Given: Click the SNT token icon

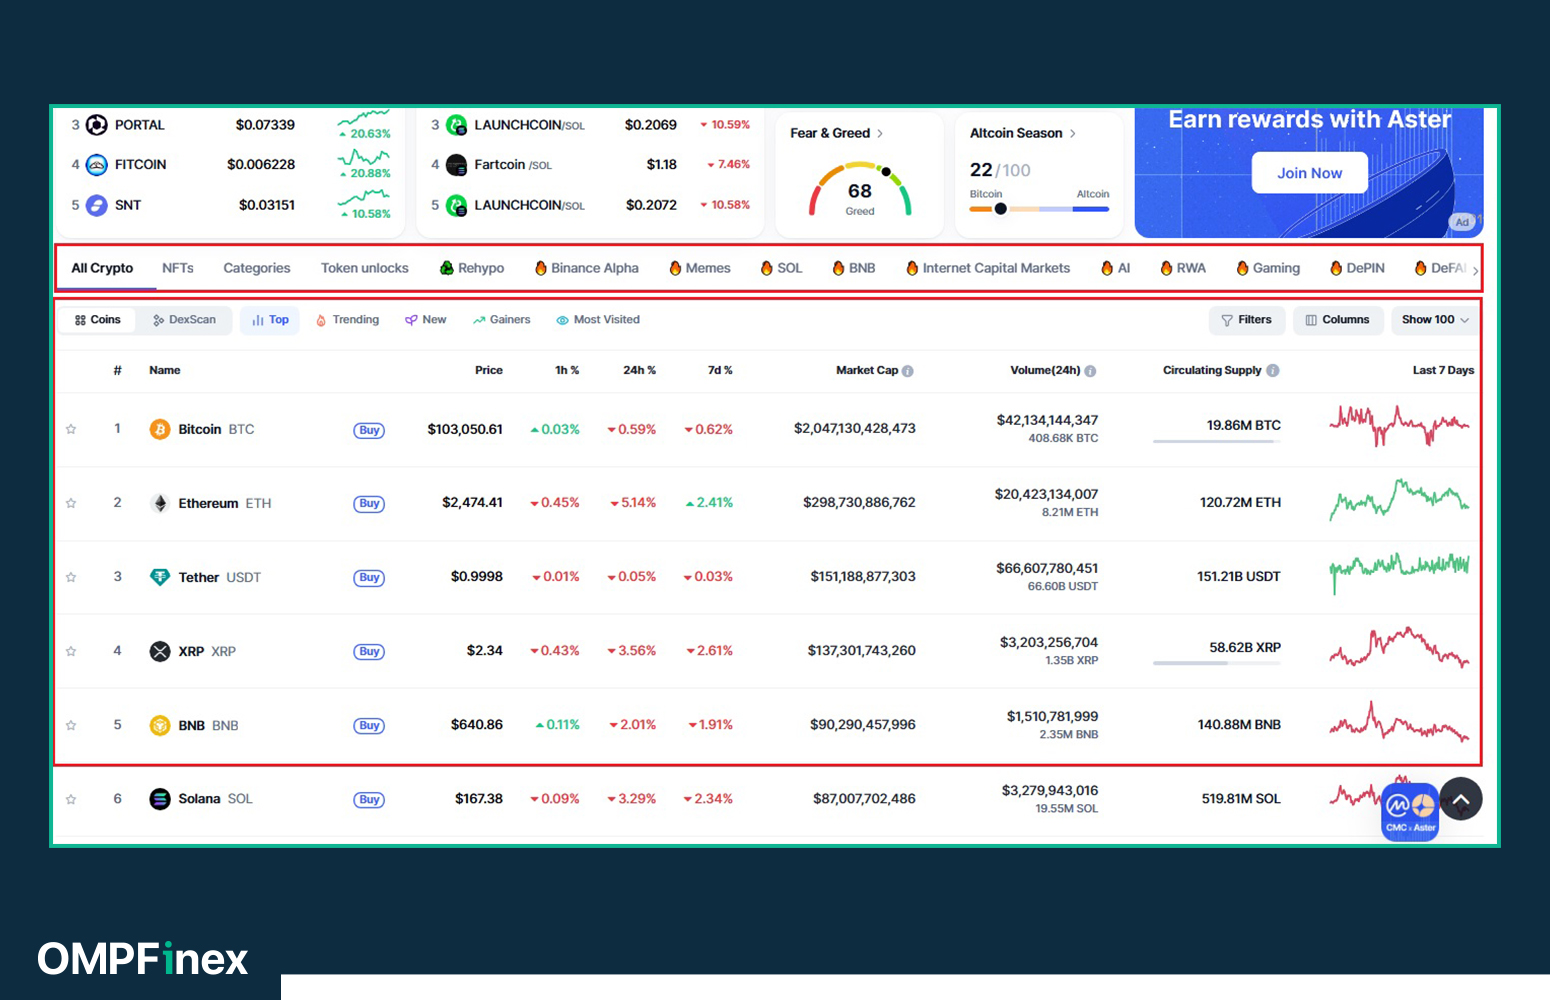Looking at the screenshot, I should click(x=97, y=205).
